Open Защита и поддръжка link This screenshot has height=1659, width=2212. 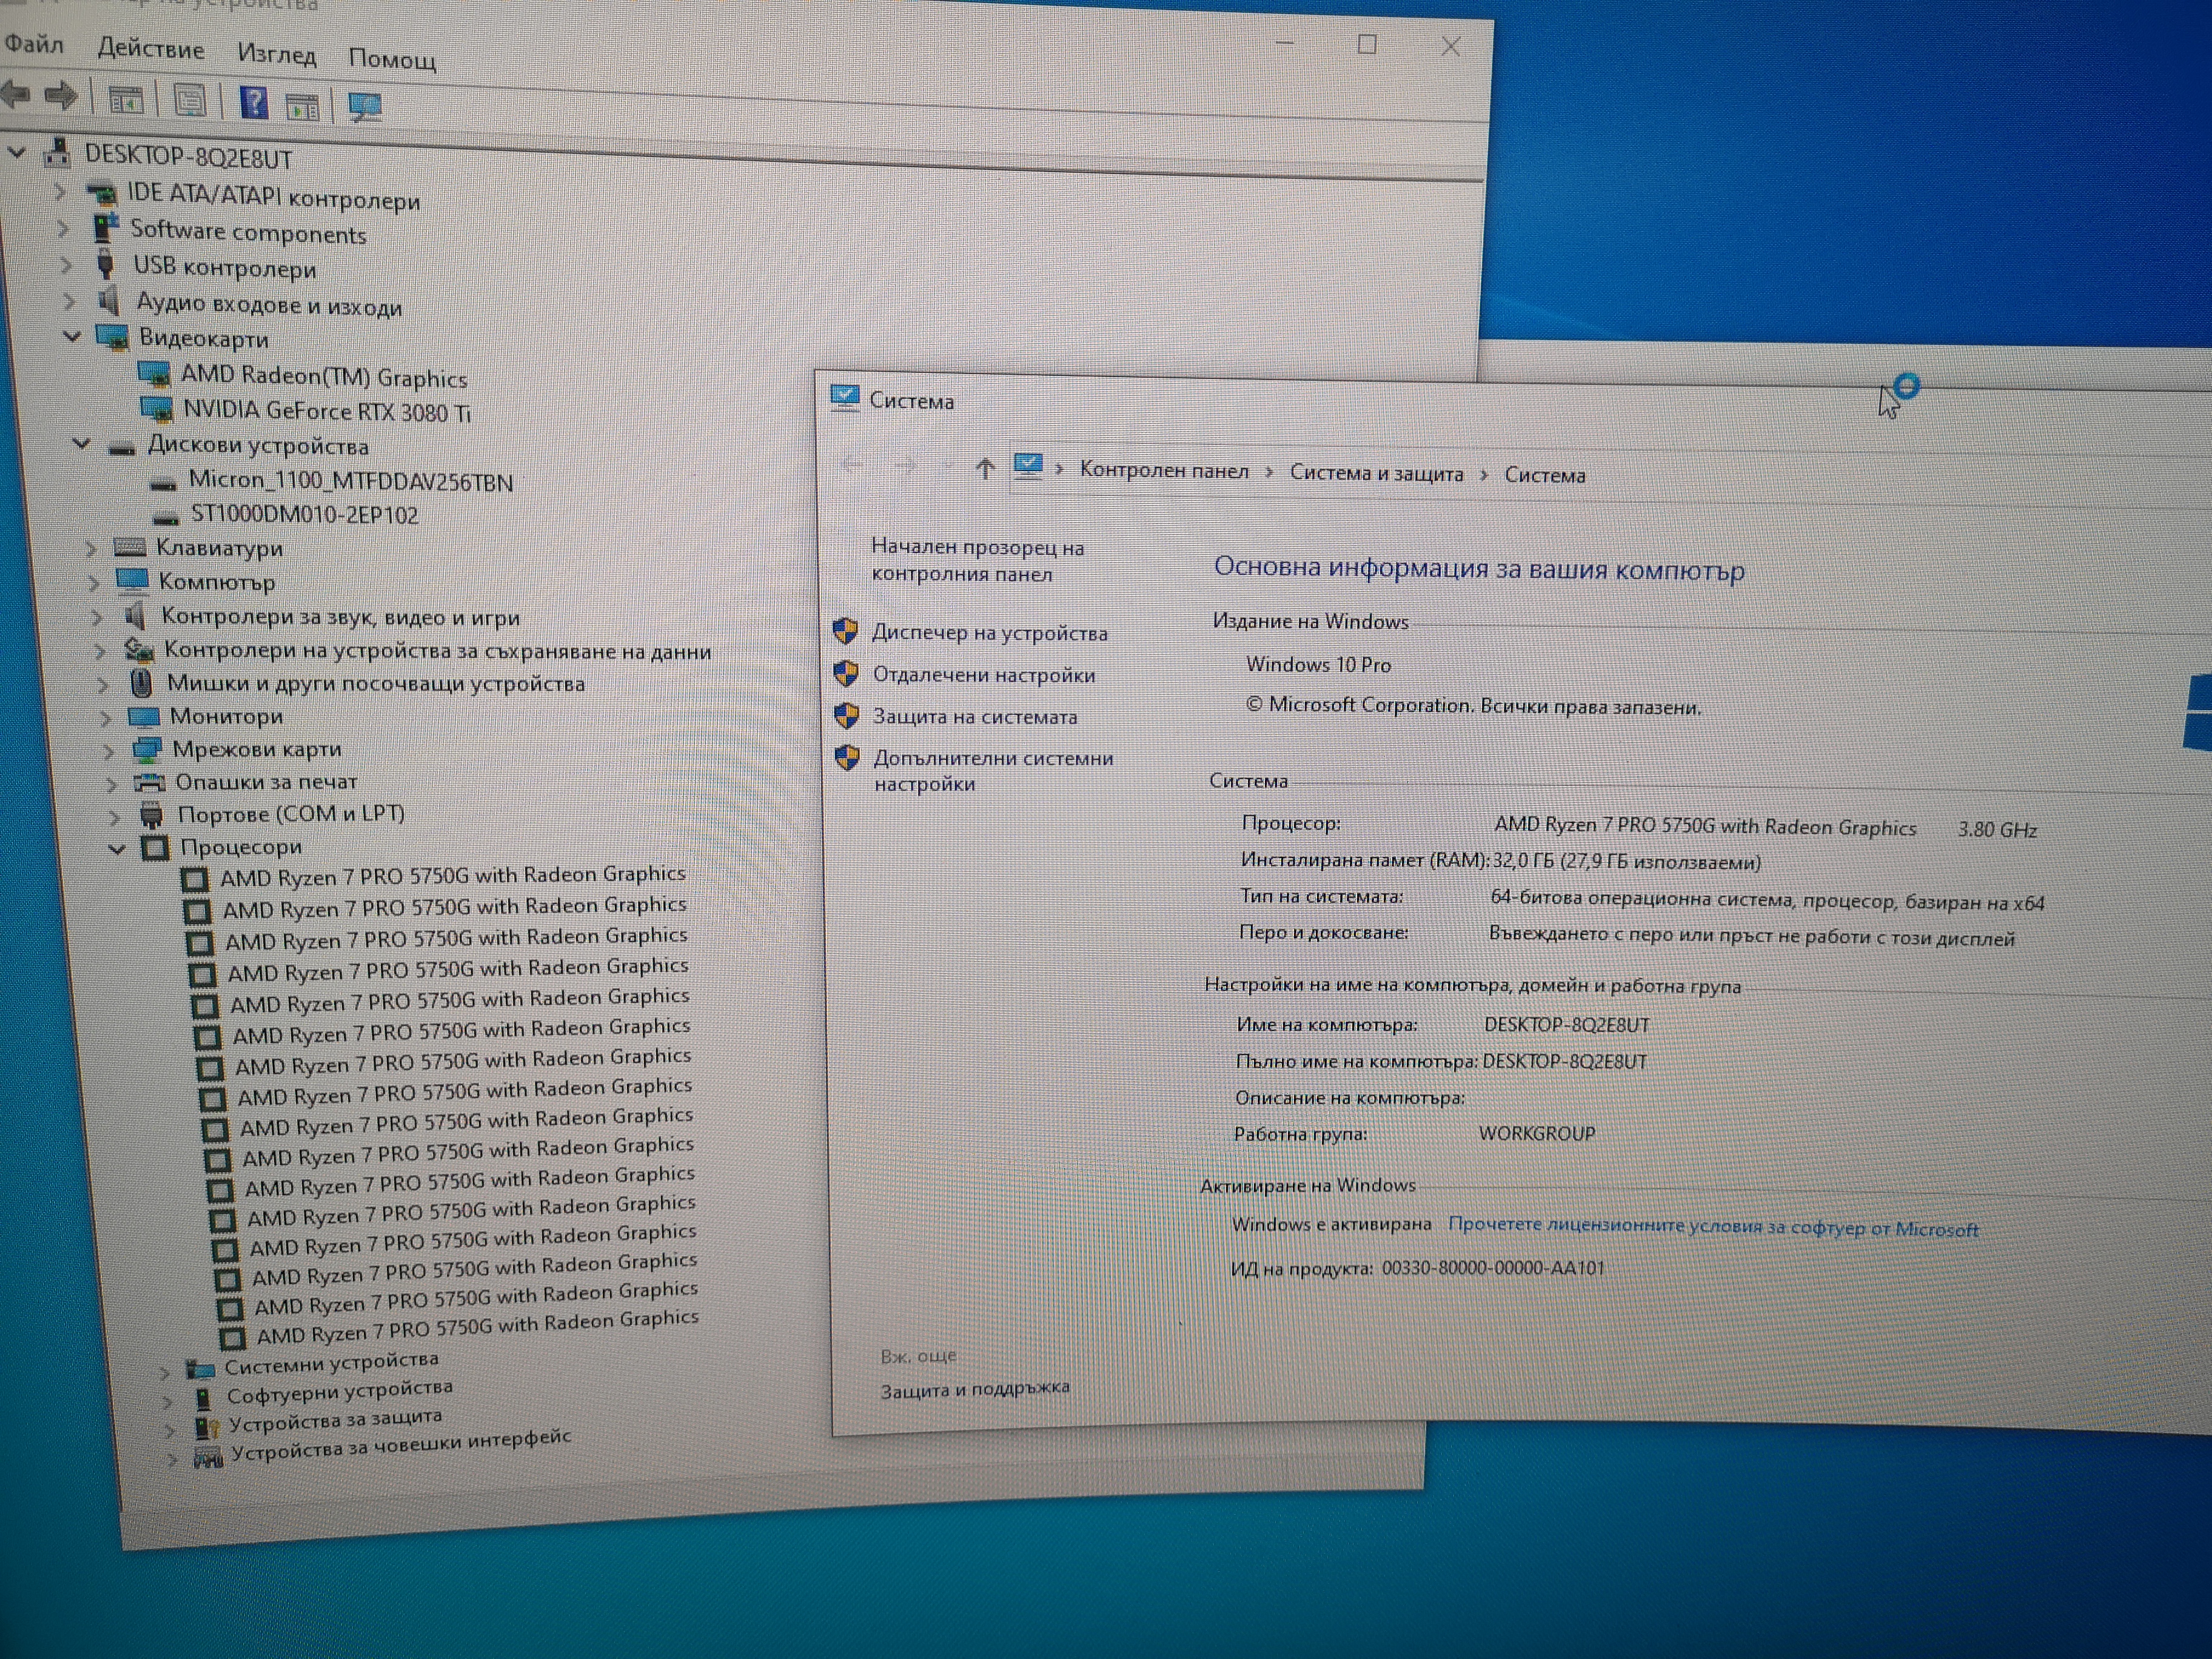click(x=975, y=1389)
